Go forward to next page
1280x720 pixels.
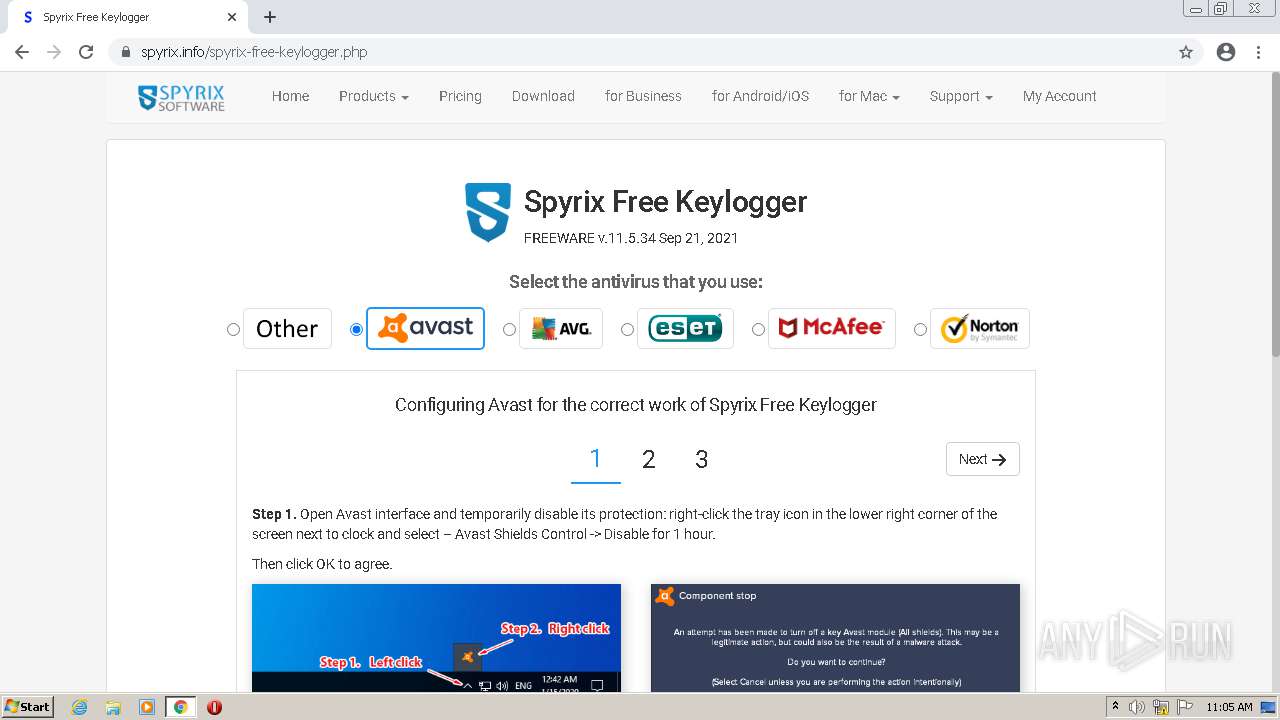click(54, 52)
